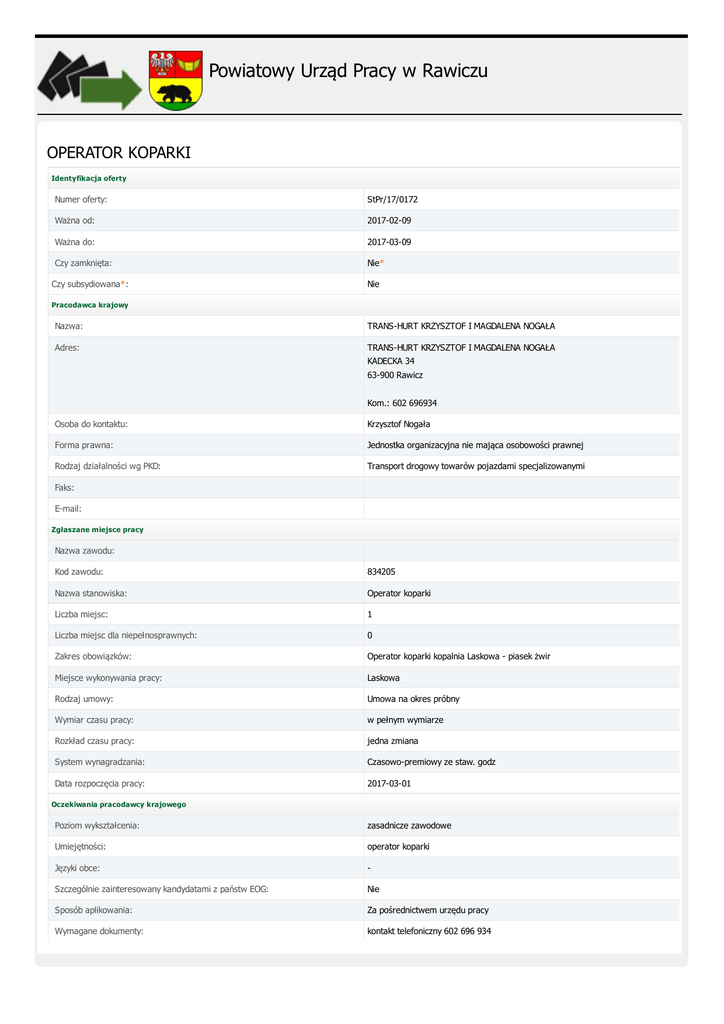Click the green arrow cards logo

point(89,80)
